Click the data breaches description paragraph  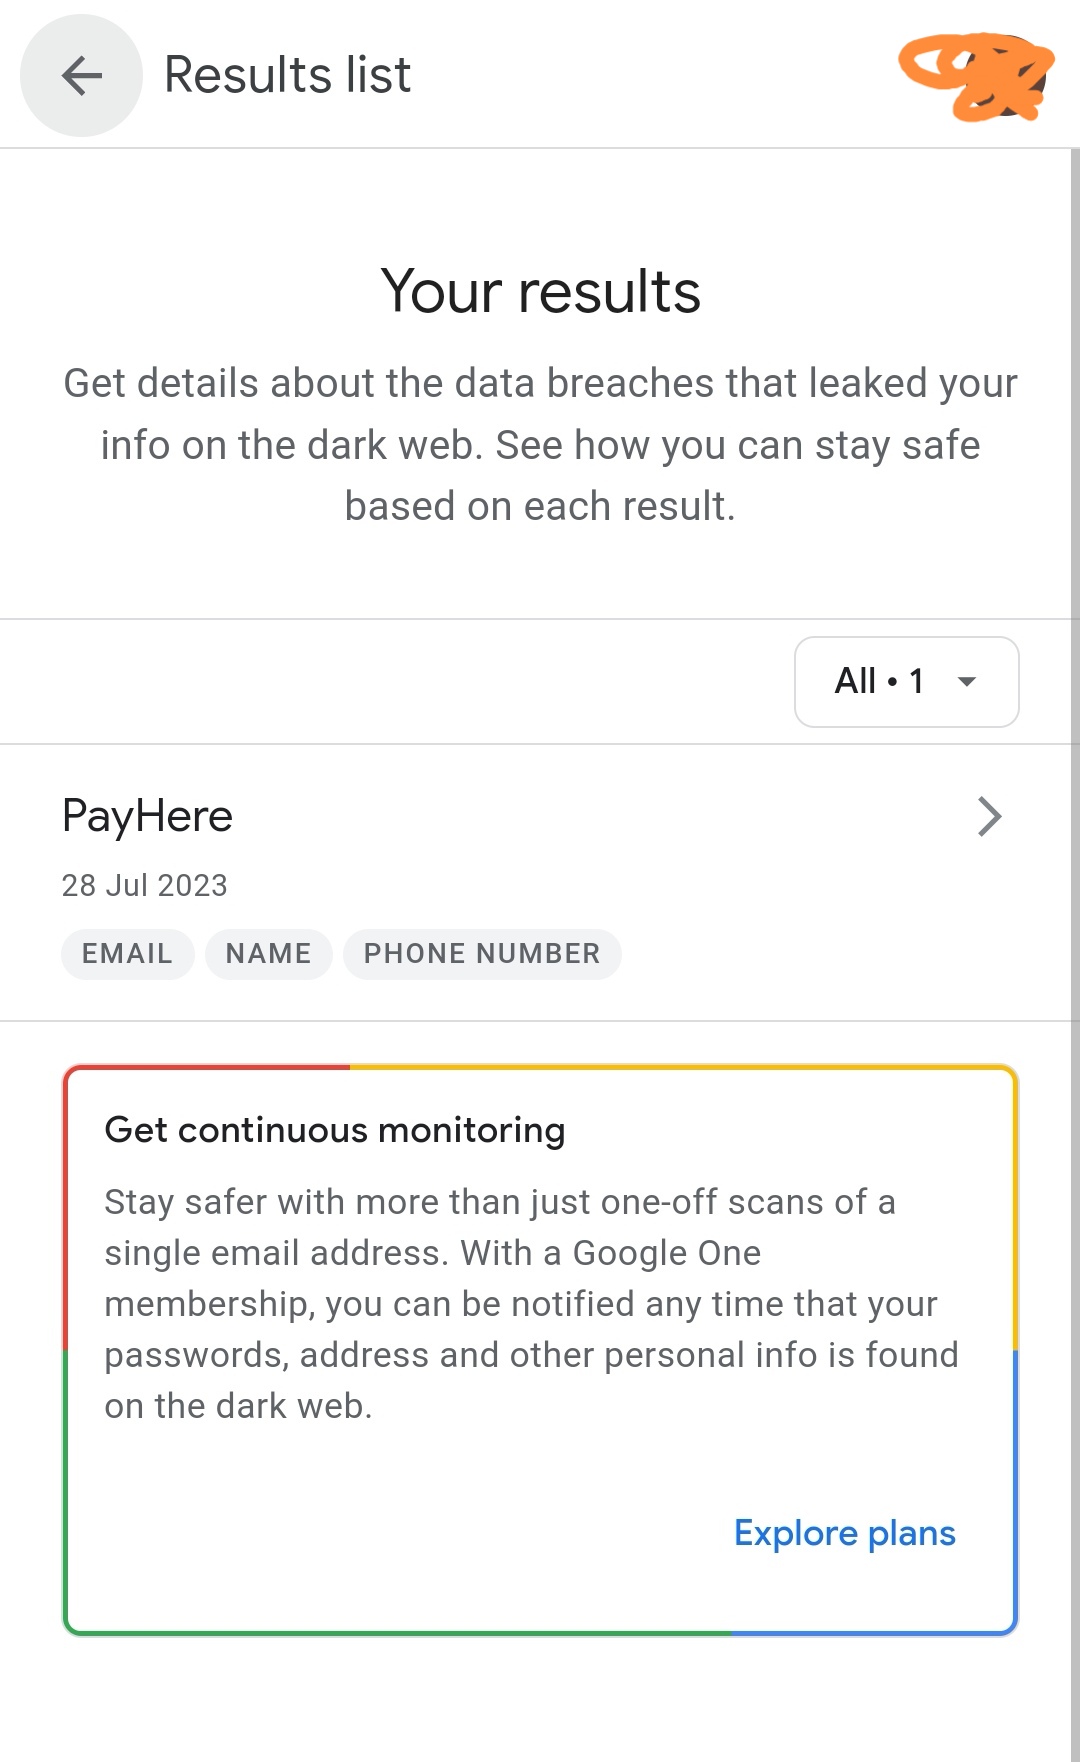[x=540, y=445]
